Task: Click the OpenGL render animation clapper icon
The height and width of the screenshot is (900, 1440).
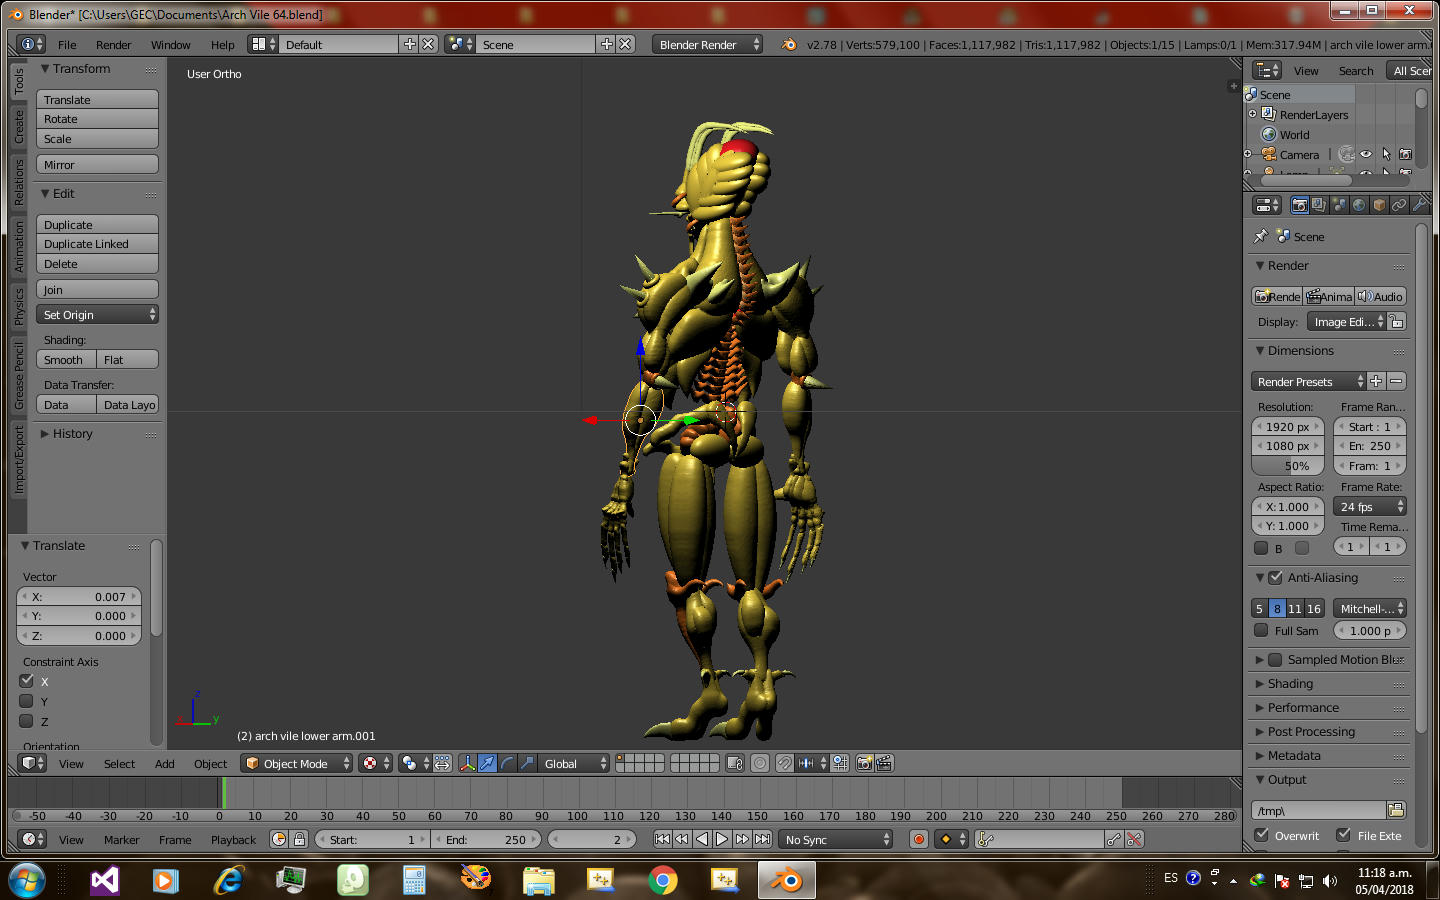Action: point(884,763)
